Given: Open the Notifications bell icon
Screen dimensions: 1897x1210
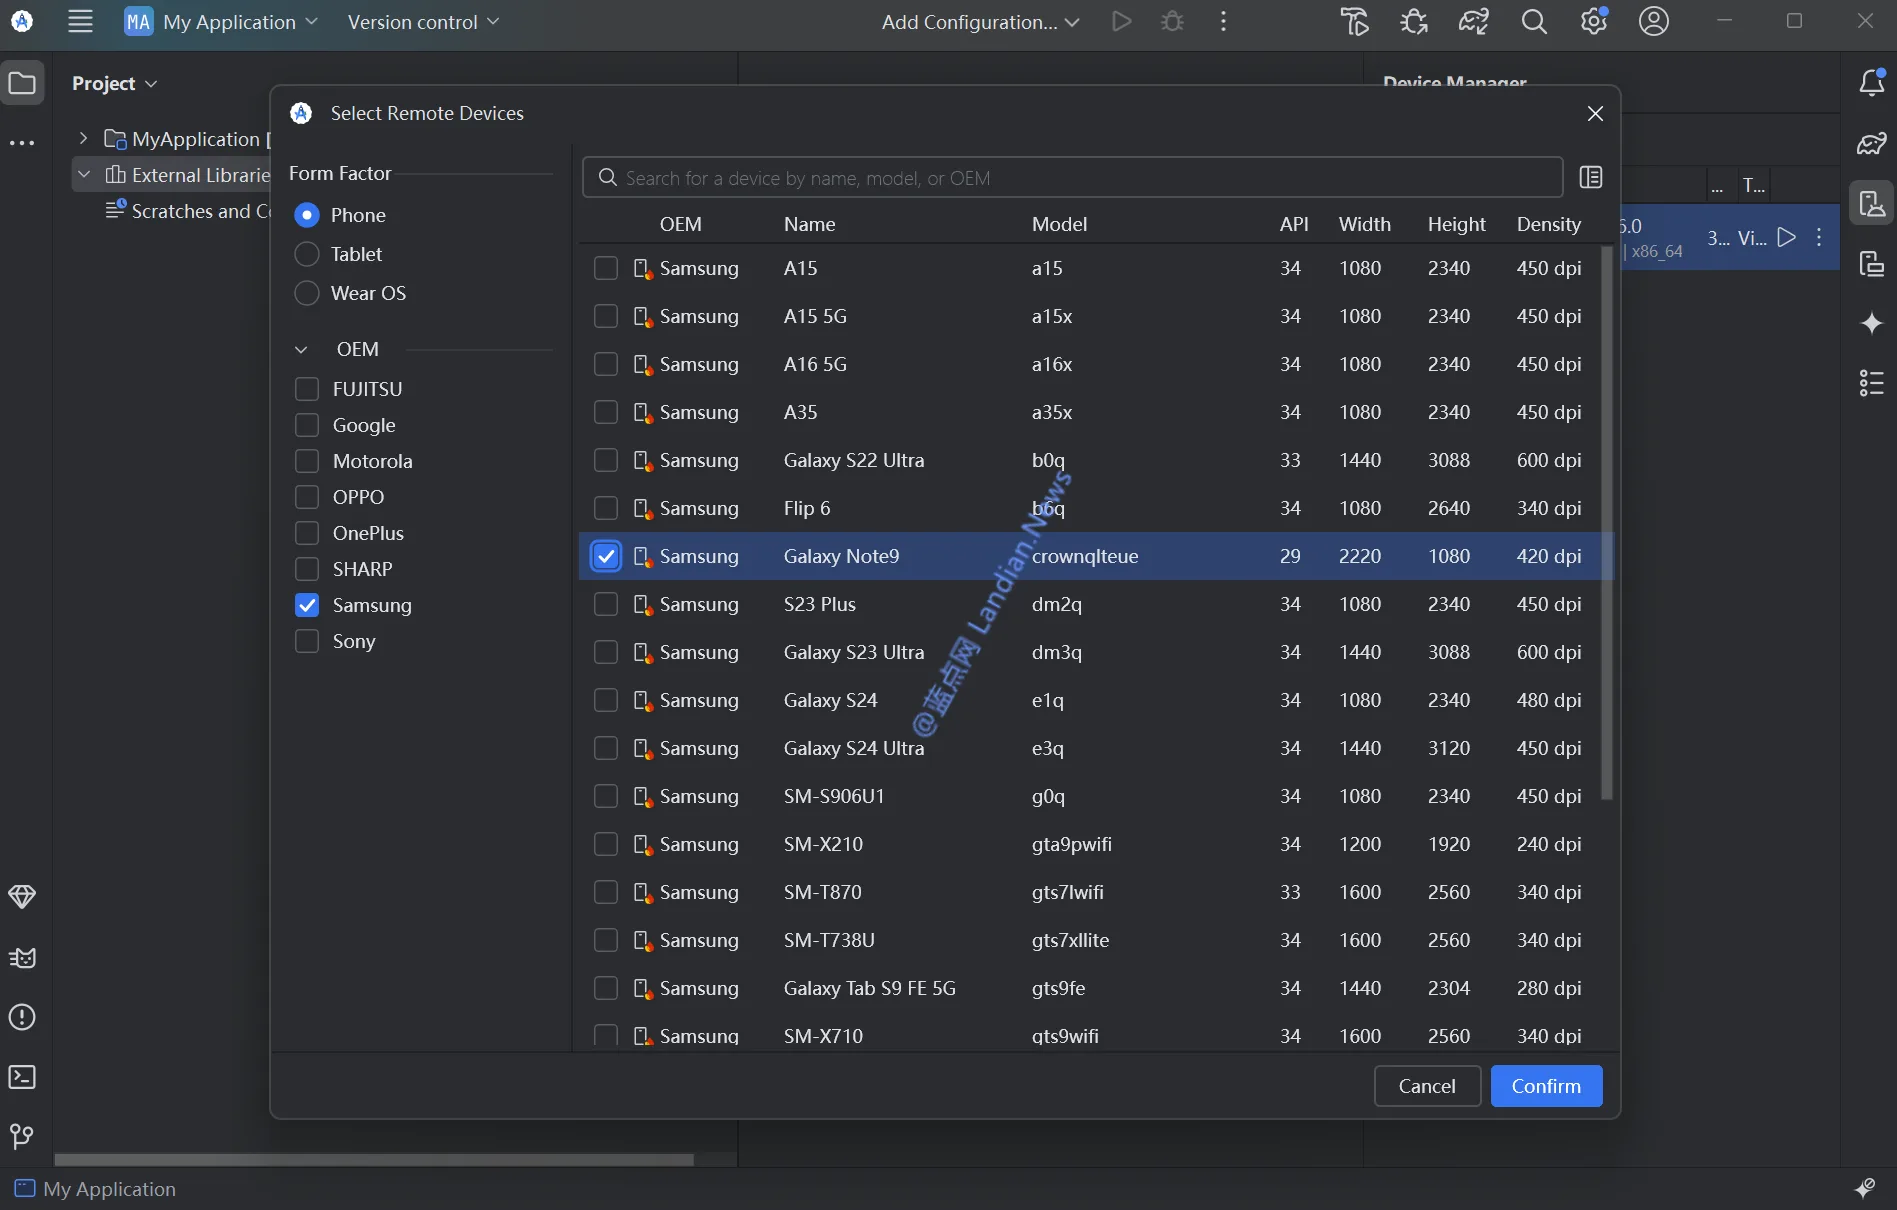Looking at the screenshot, I should pyautogui.click(x=1871, y=83).
